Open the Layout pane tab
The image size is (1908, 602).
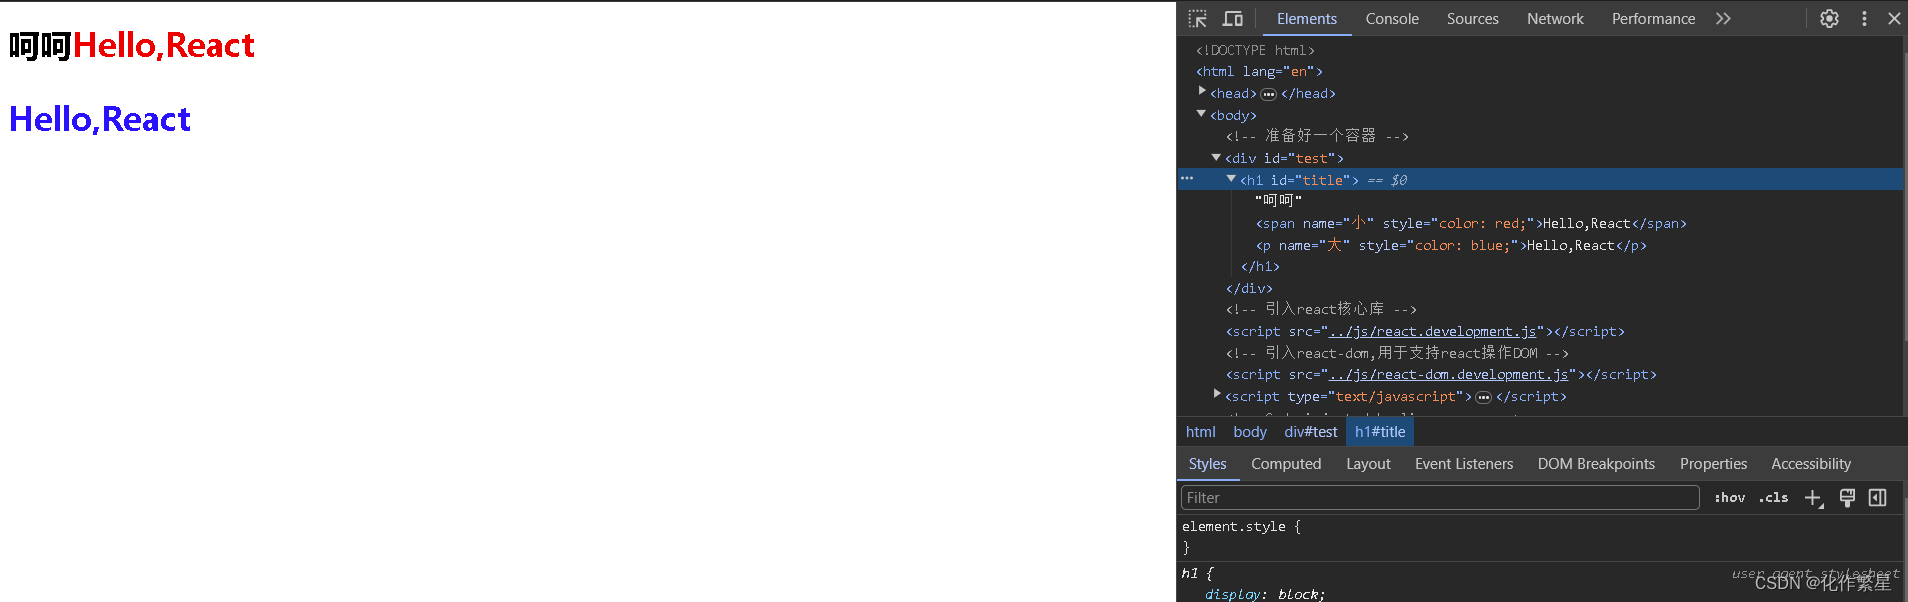(x=1368, y=464)
